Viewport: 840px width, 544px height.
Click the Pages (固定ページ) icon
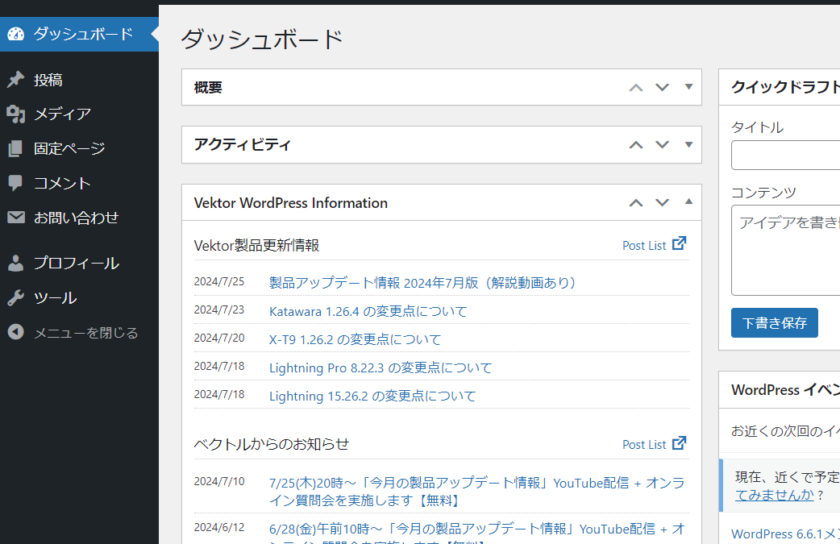(x=16, y=148)
